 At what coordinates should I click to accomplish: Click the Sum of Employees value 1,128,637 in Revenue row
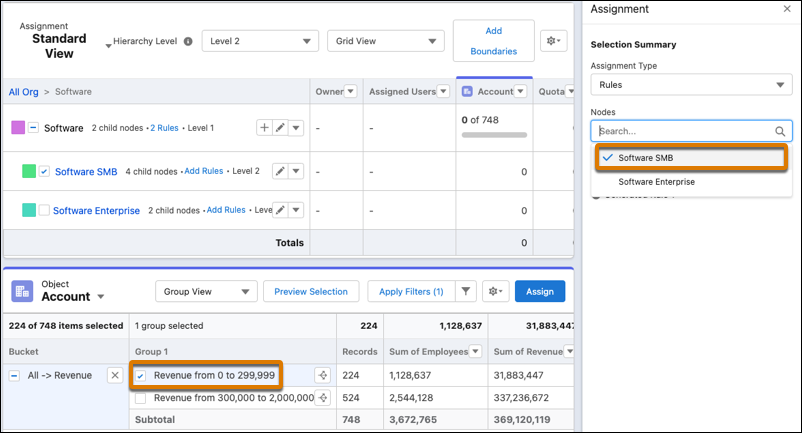[x=410, y=375]
